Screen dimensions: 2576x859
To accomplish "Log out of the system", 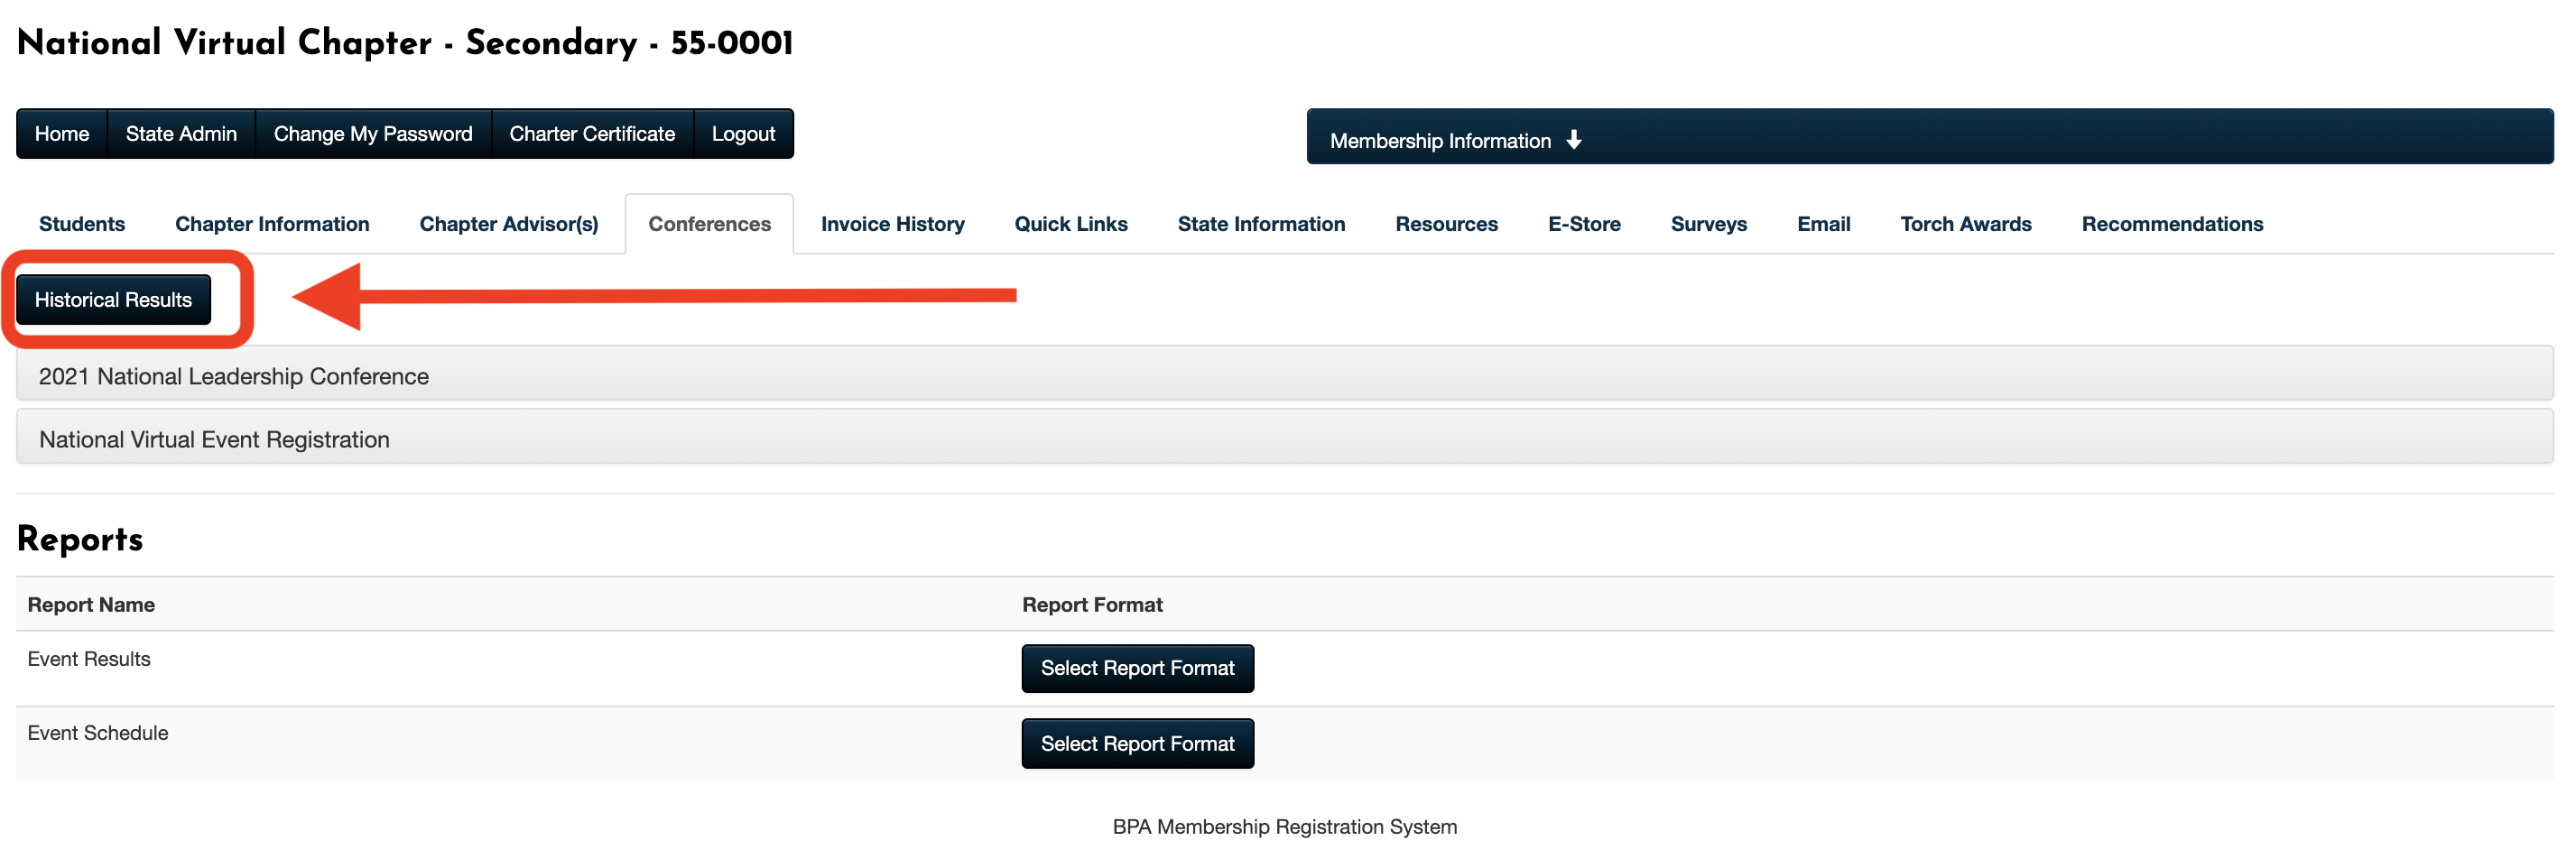I will click(x=743, y=134).
